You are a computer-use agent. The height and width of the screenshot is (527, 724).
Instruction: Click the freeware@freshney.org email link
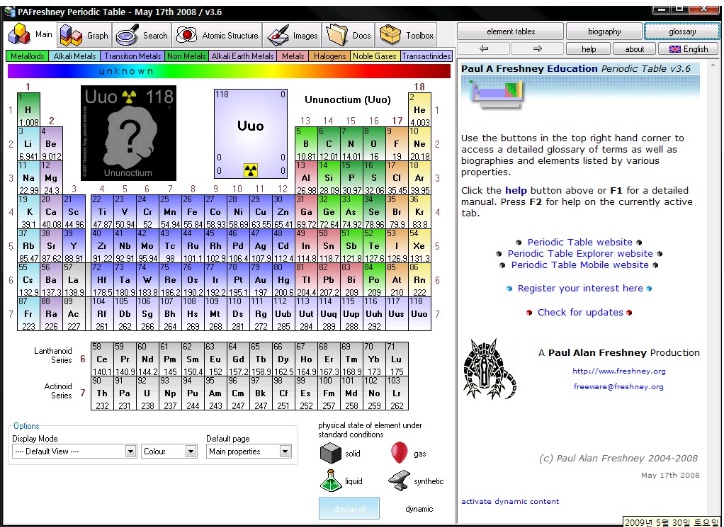coord(618,387)
